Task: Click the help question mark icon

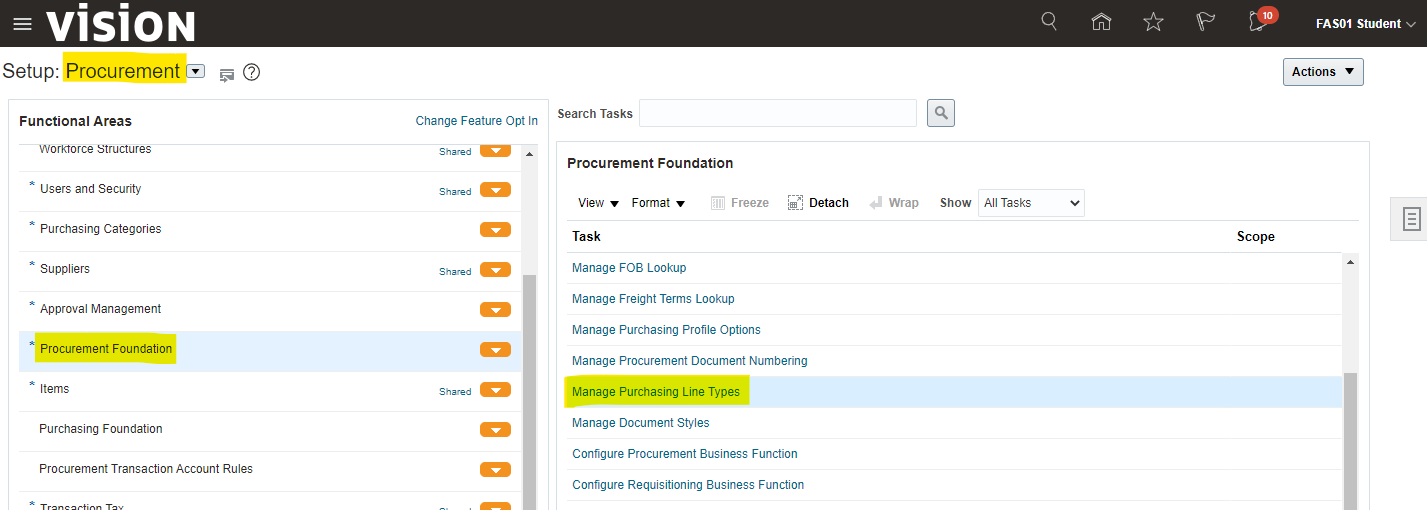Action: tap(252, 72)
